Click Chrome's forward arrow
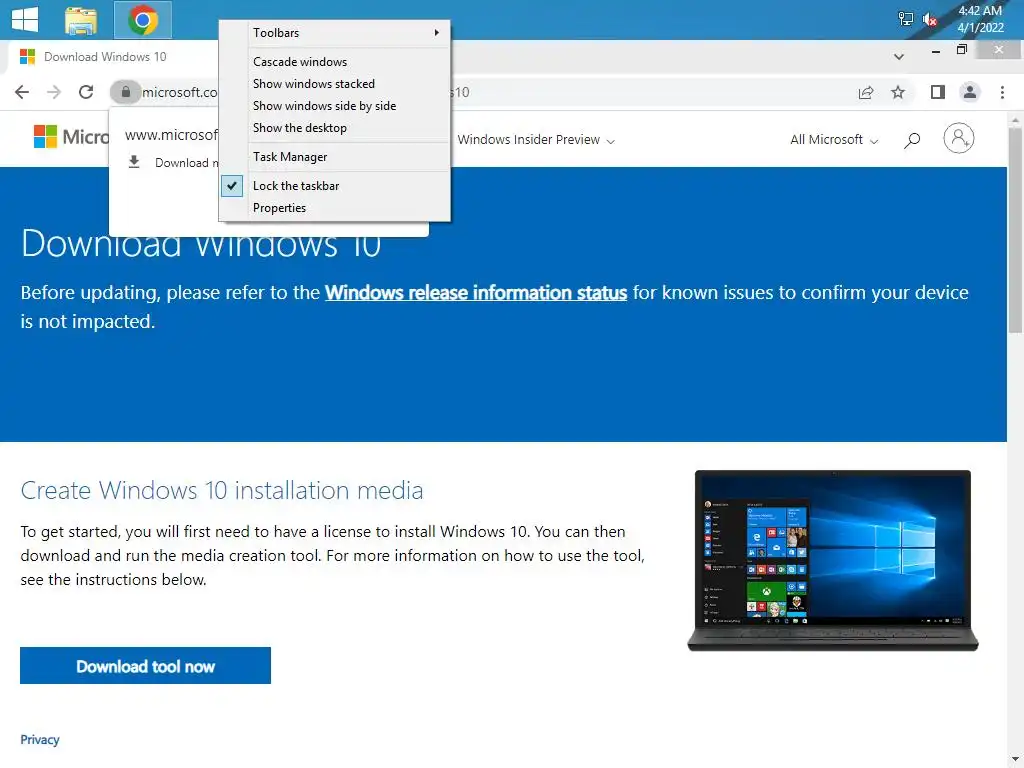Screen dimensions: 1024x768 [54, 92]
